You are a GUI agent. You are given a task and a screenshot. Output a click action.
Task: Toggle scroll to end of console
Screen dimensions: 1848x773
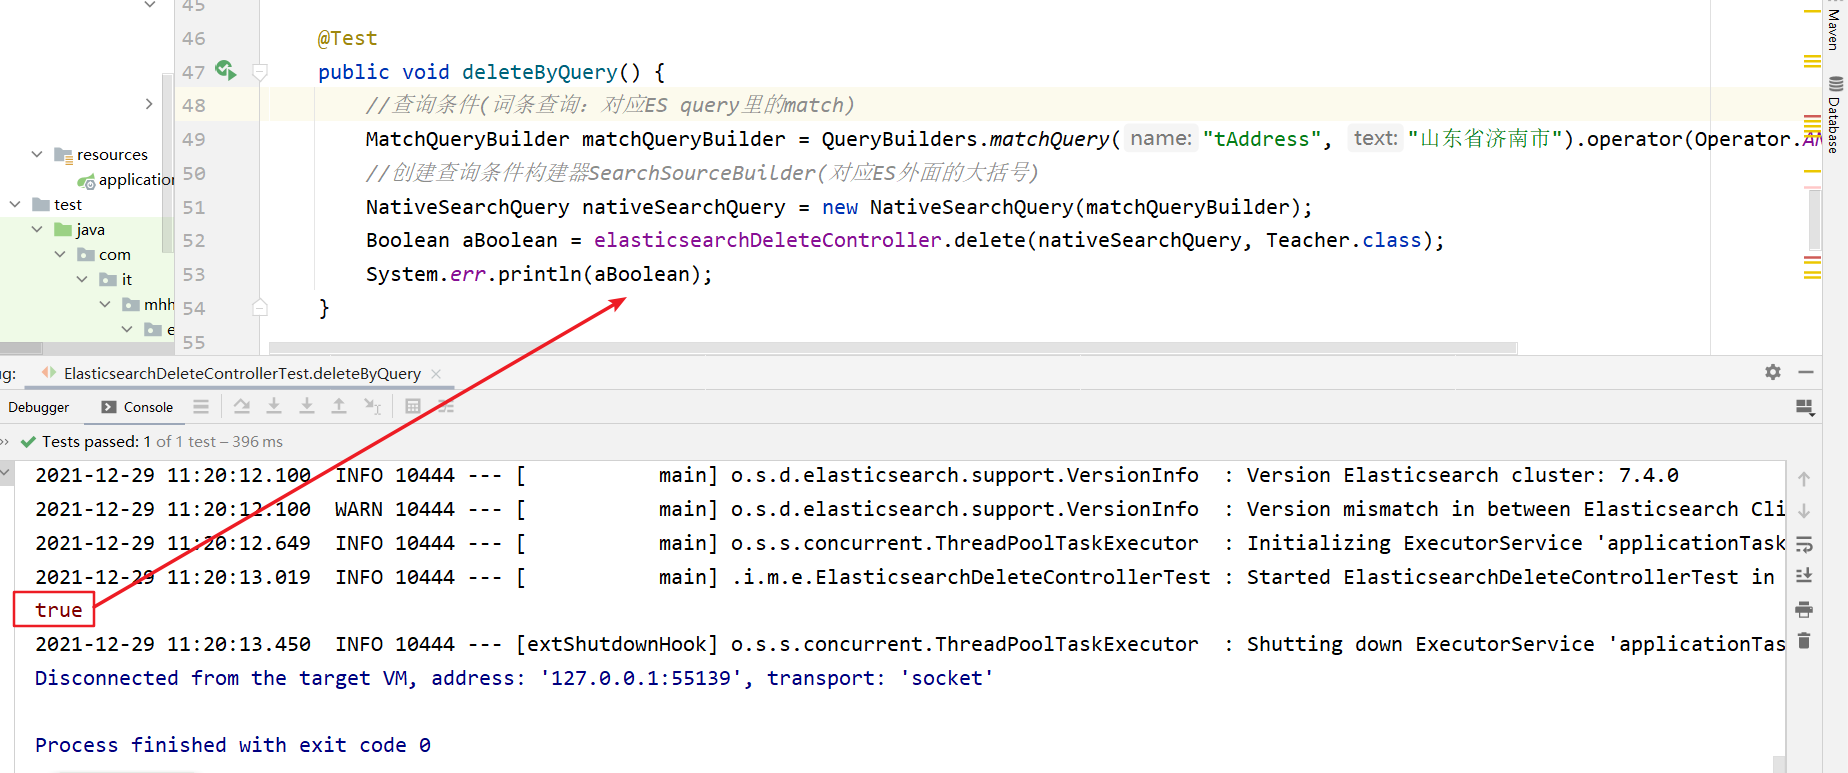(x=1804, y=576)
